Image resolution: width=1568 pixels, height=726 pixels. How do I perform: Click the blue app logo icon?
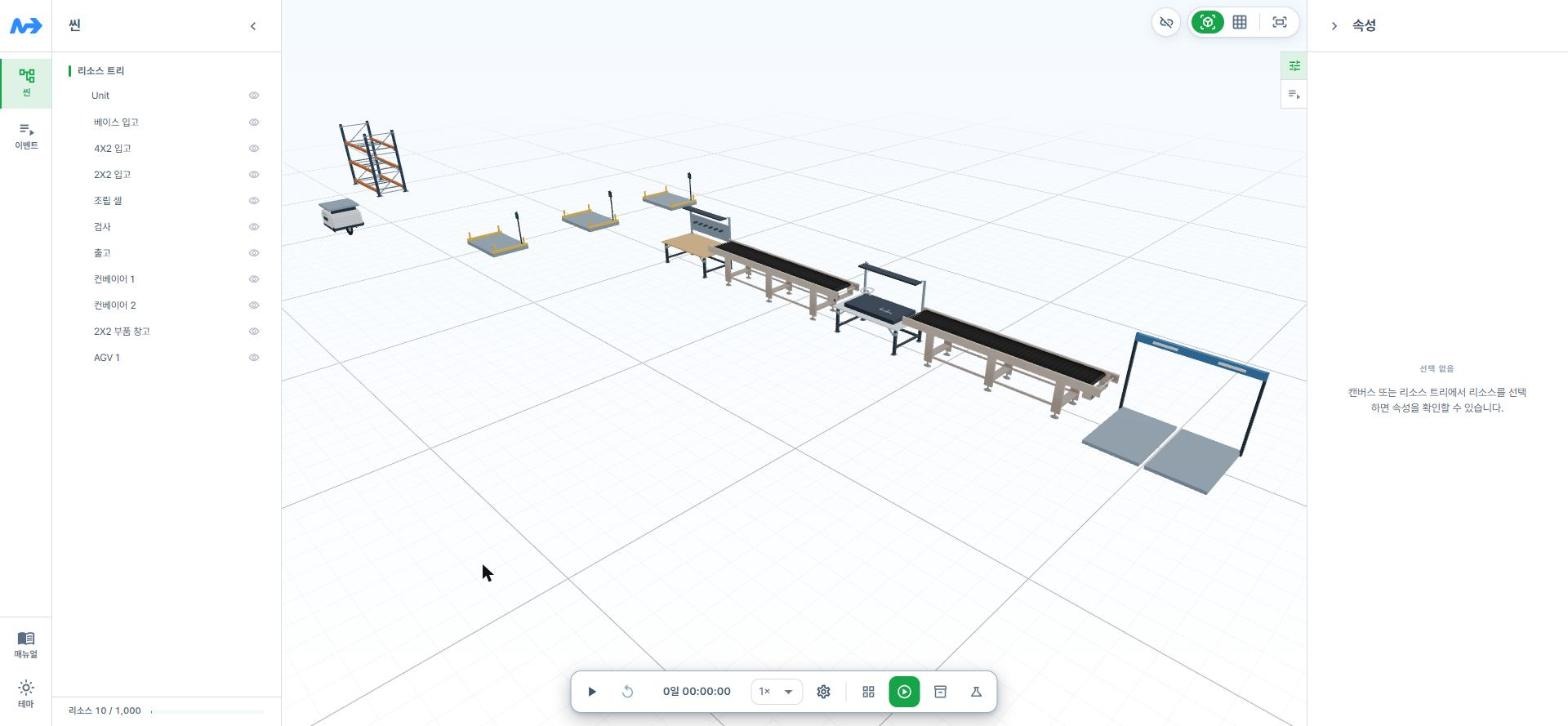(26, 26)
